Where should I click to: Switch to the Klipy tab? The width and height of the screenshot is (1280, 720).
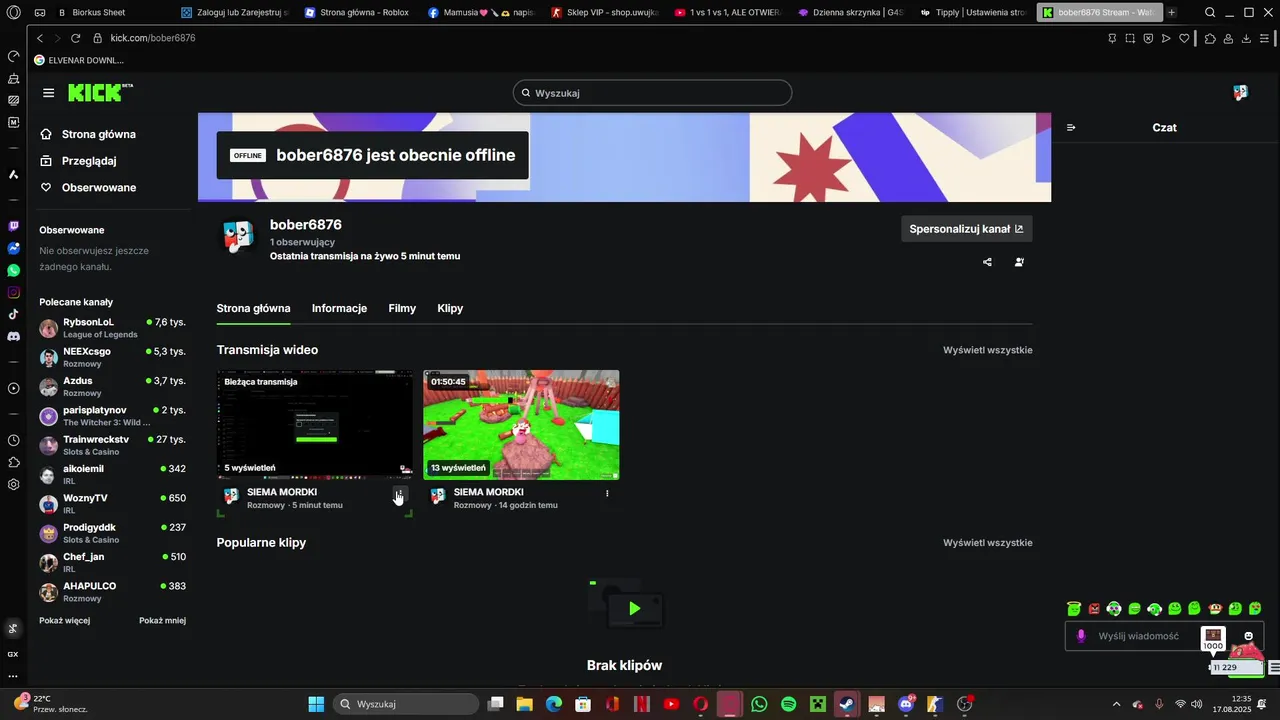click(450, 308)
